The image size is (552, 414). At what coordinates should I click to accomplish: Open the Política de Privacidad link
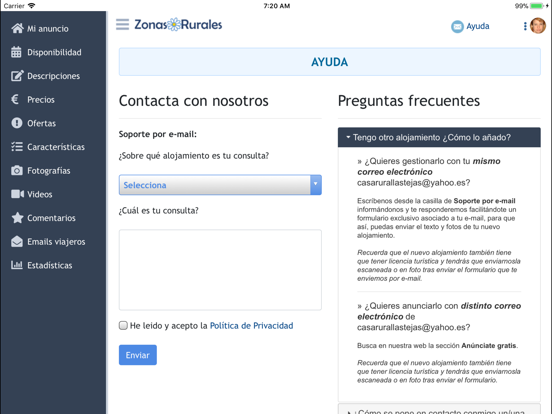pyautogui.click(x=251, y=326)
